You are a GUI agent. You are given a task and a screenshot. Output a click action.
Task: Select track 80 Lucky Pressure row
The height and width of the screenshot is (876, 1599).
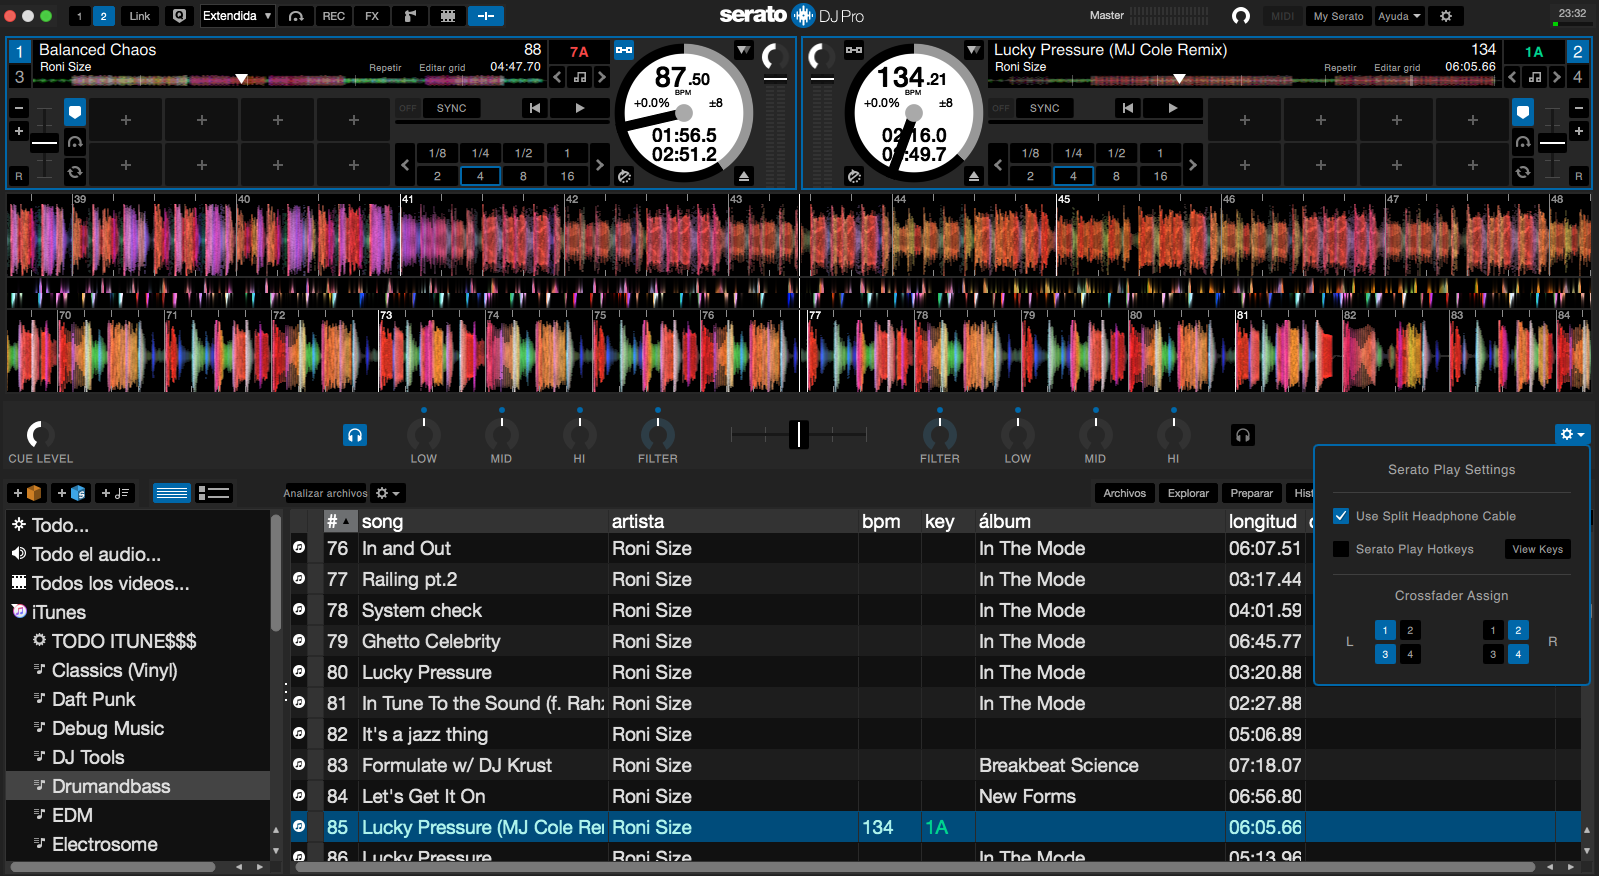pyautogui.click(x=935, y=672)
